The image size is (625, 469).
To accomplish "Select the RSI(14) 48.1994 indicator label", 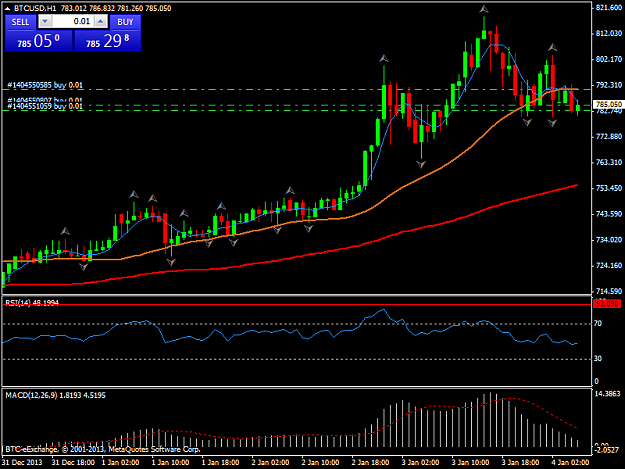I will coord(32,303).
